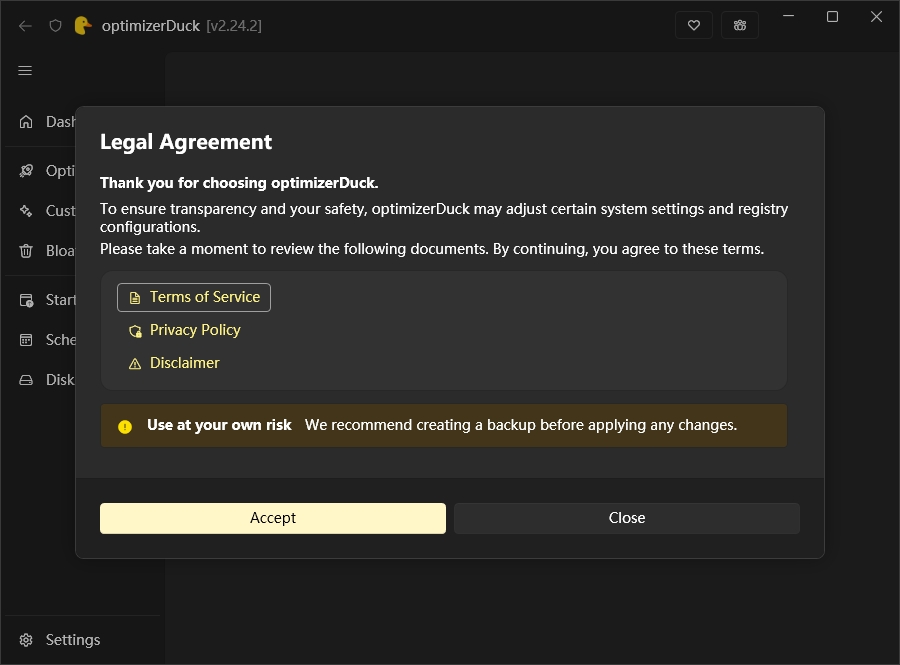Click the yellow exclamation risk warning icon
This screenshot has height=665, width=900.
(125, 426)
